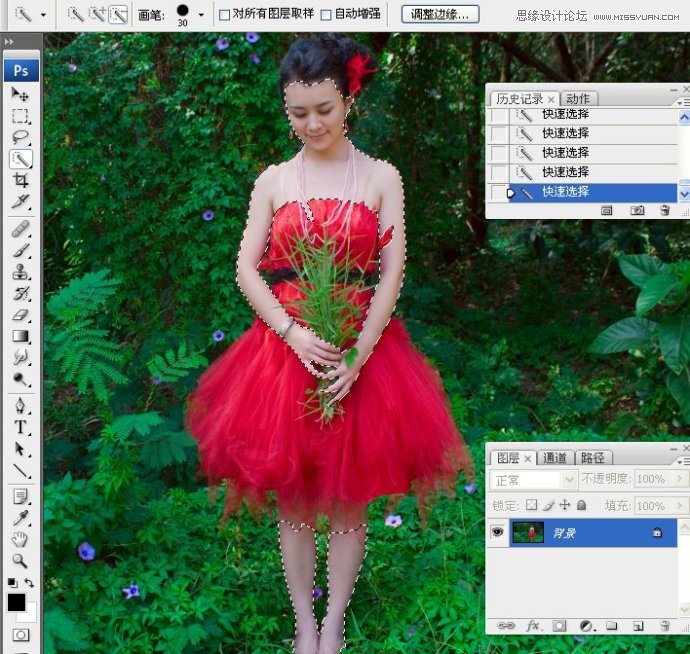The image size is (690, 654).
Task: Toggle lock position icon in Layers panel
Action: click(565, 505)
